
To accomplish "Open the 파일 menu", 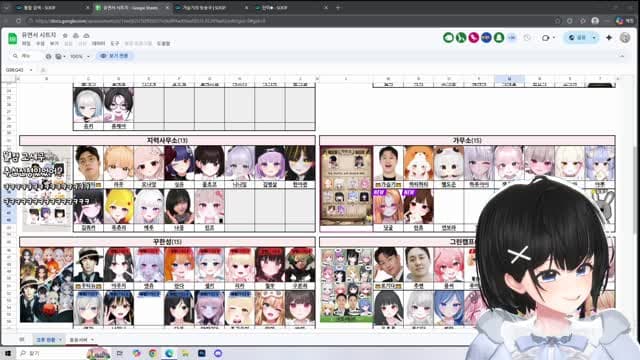I will pyautogui.click(x=26, y=43).
